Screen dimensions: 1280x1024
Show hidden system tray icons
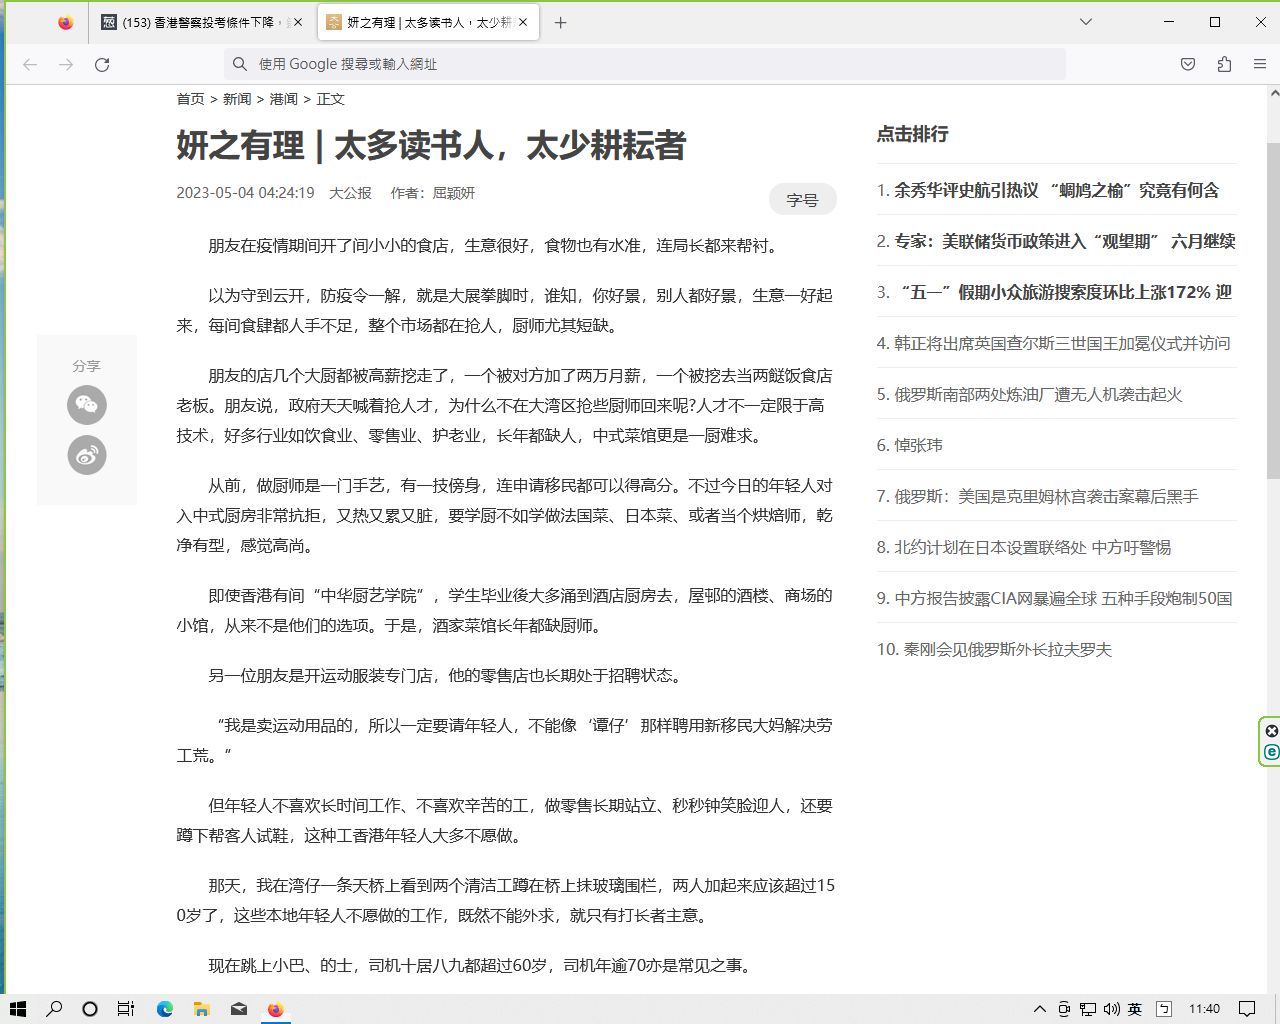pos(1040,1009)
